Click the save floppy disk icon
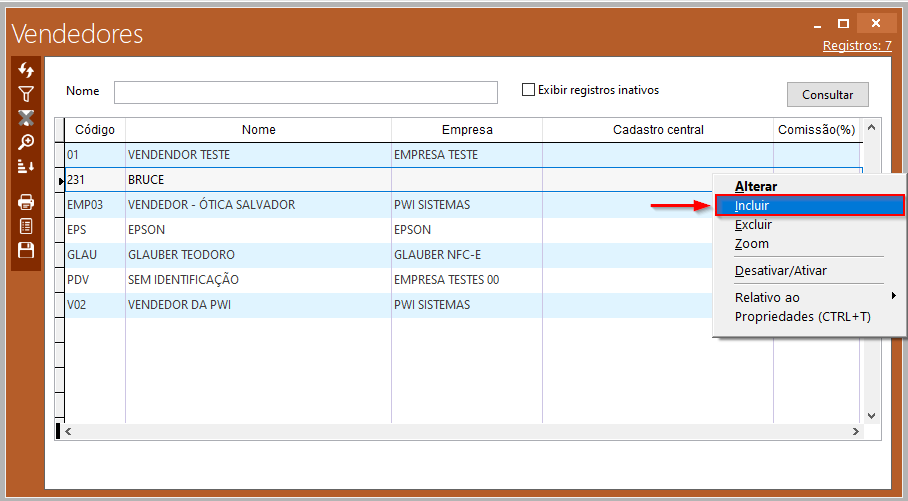 (26, 250)
